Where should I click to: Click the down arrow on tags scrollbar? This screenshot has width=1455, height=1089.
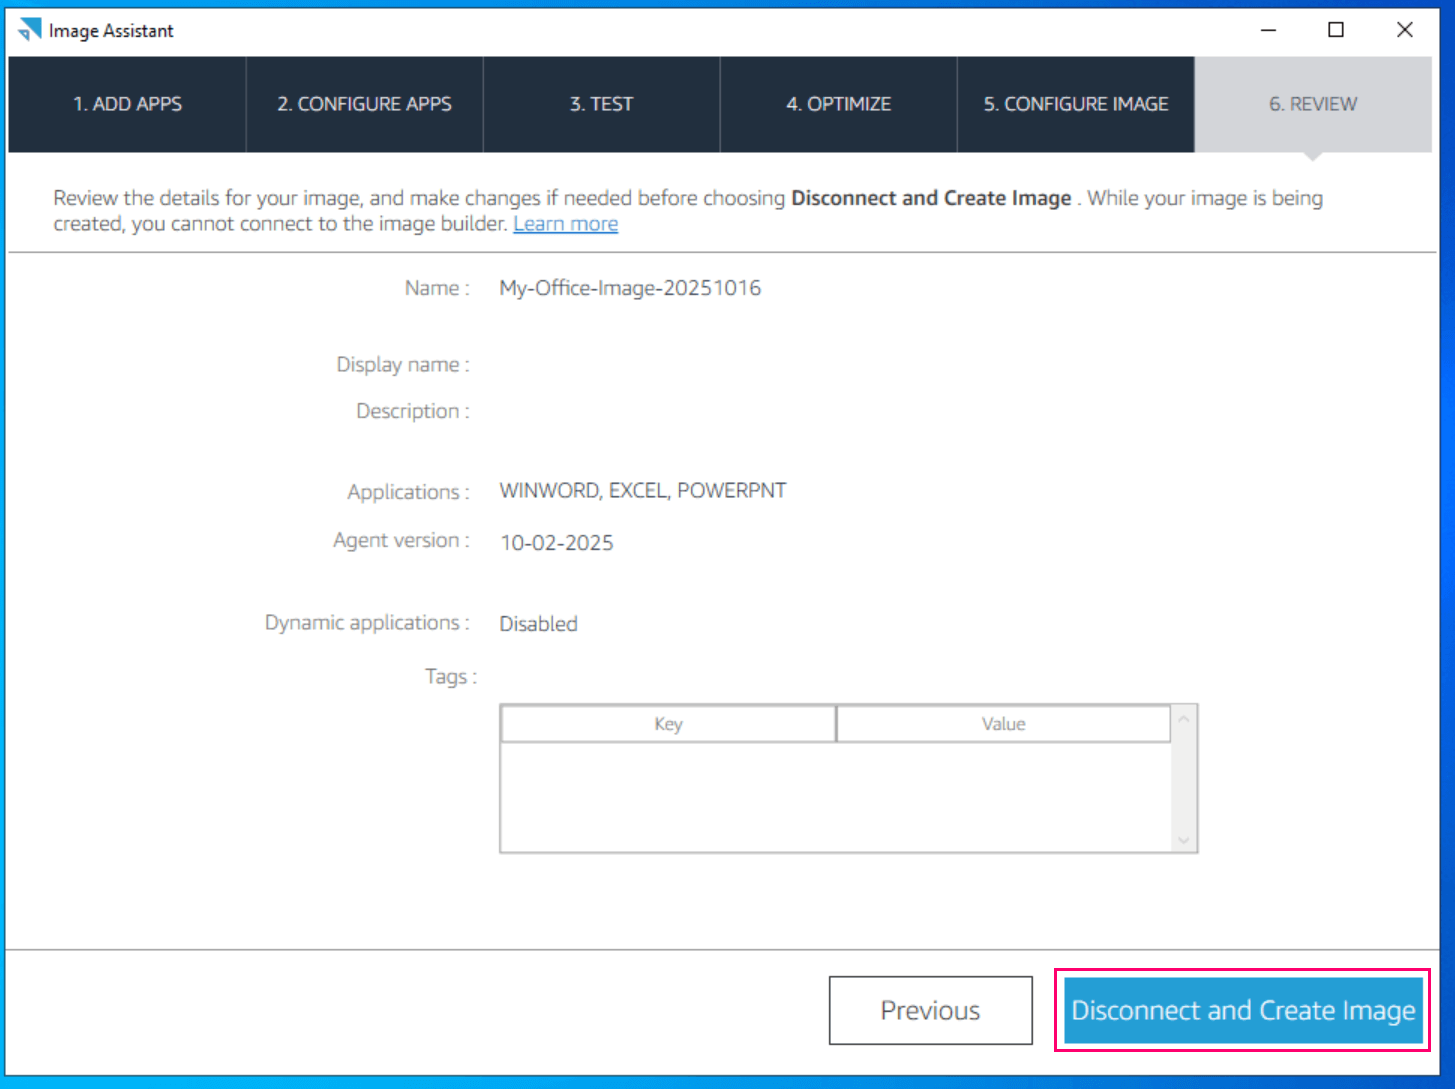click(x=1183, y=841)
